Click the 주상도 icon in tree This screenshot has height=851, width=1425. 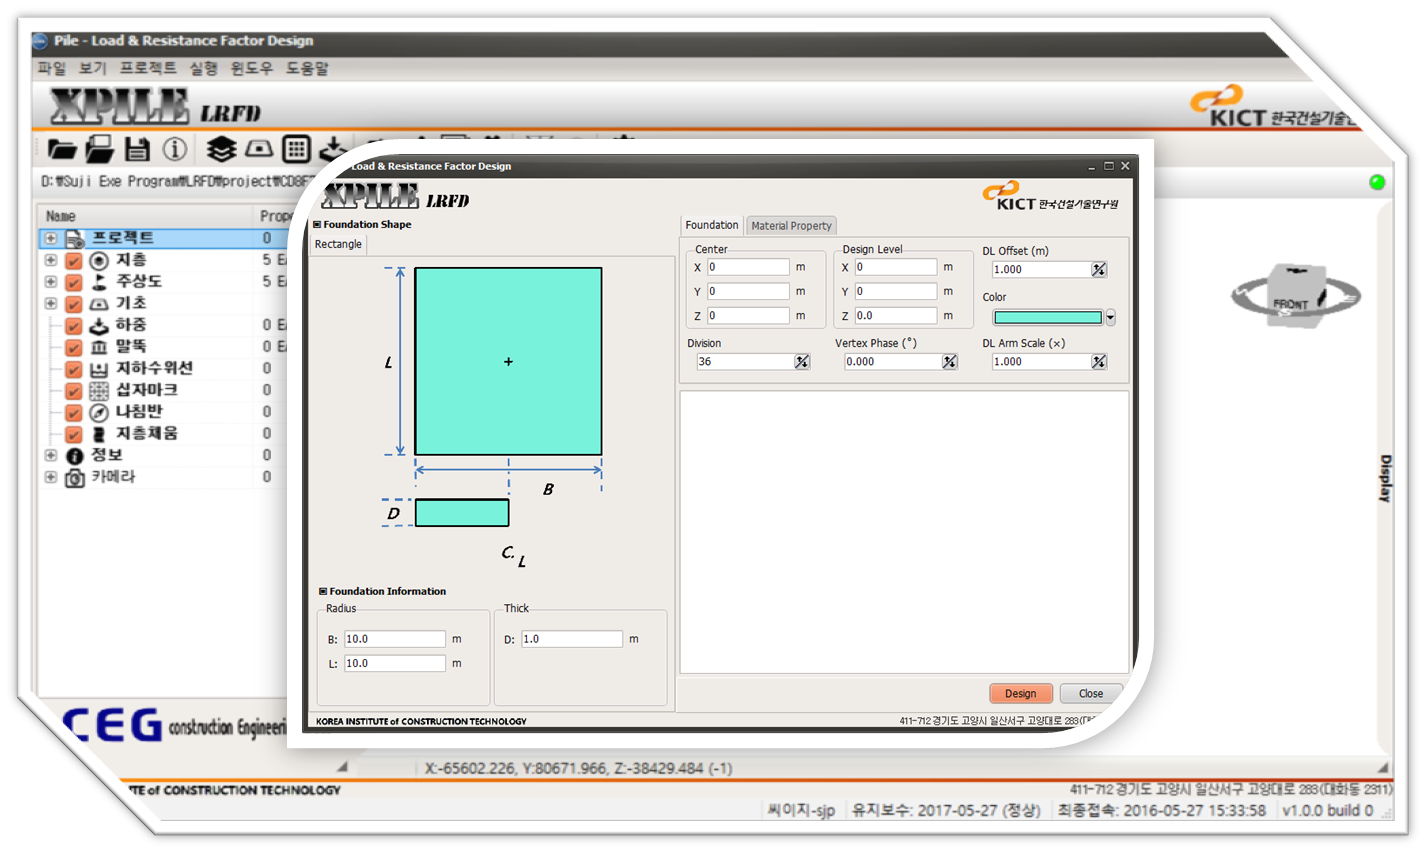(99, 282)
